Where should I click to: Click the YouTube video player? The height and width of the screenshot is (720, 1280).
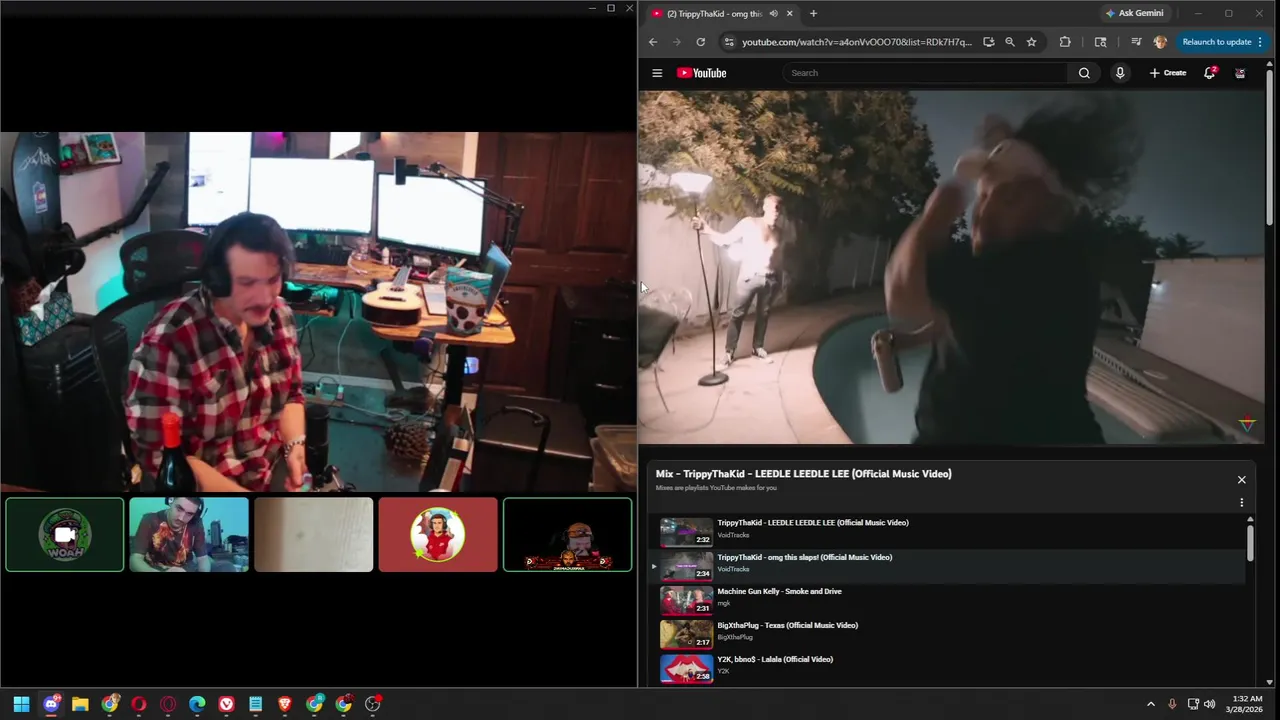951,267
